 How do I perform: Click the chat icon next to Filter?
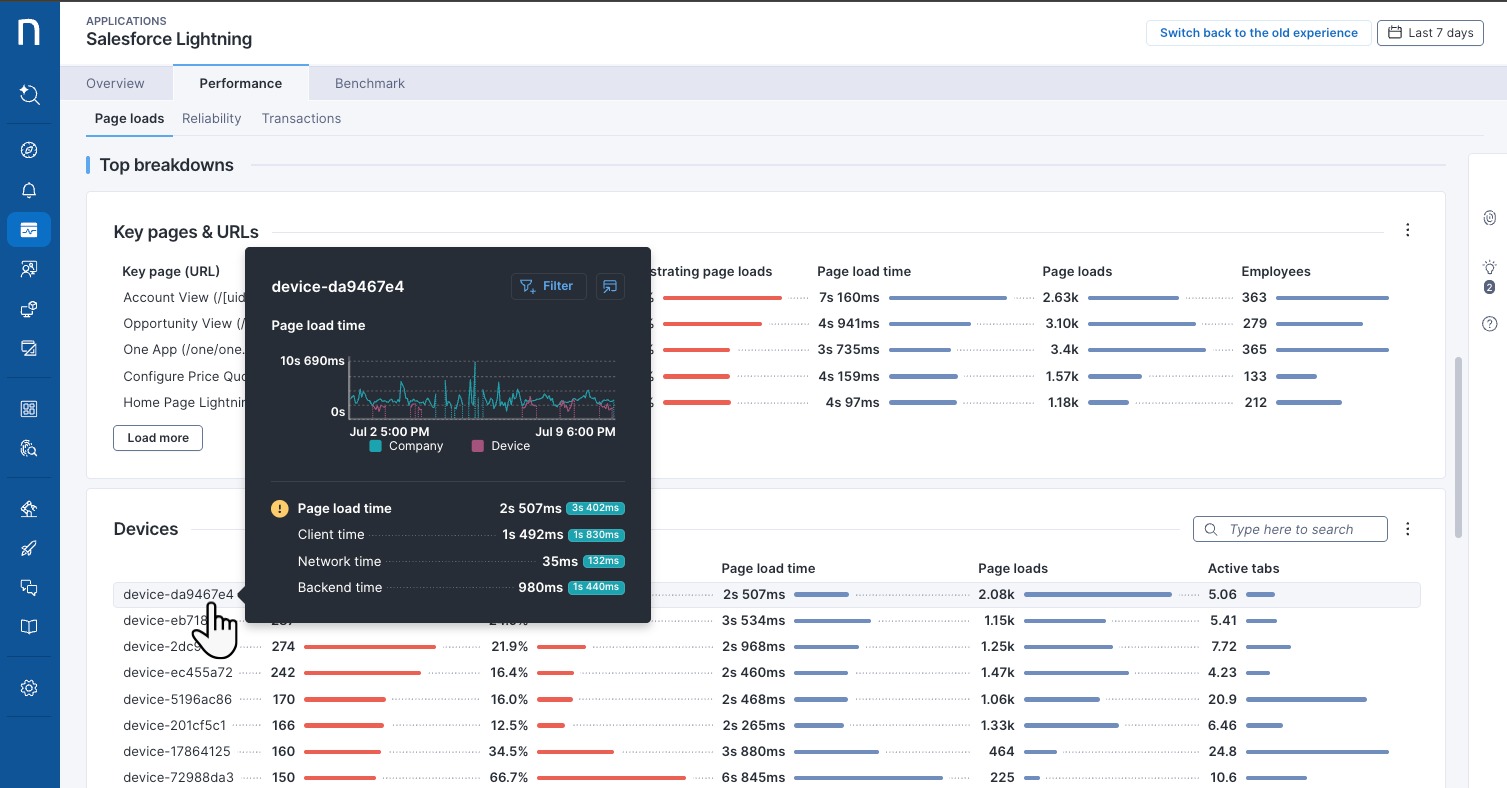click(x=610, y=286)
